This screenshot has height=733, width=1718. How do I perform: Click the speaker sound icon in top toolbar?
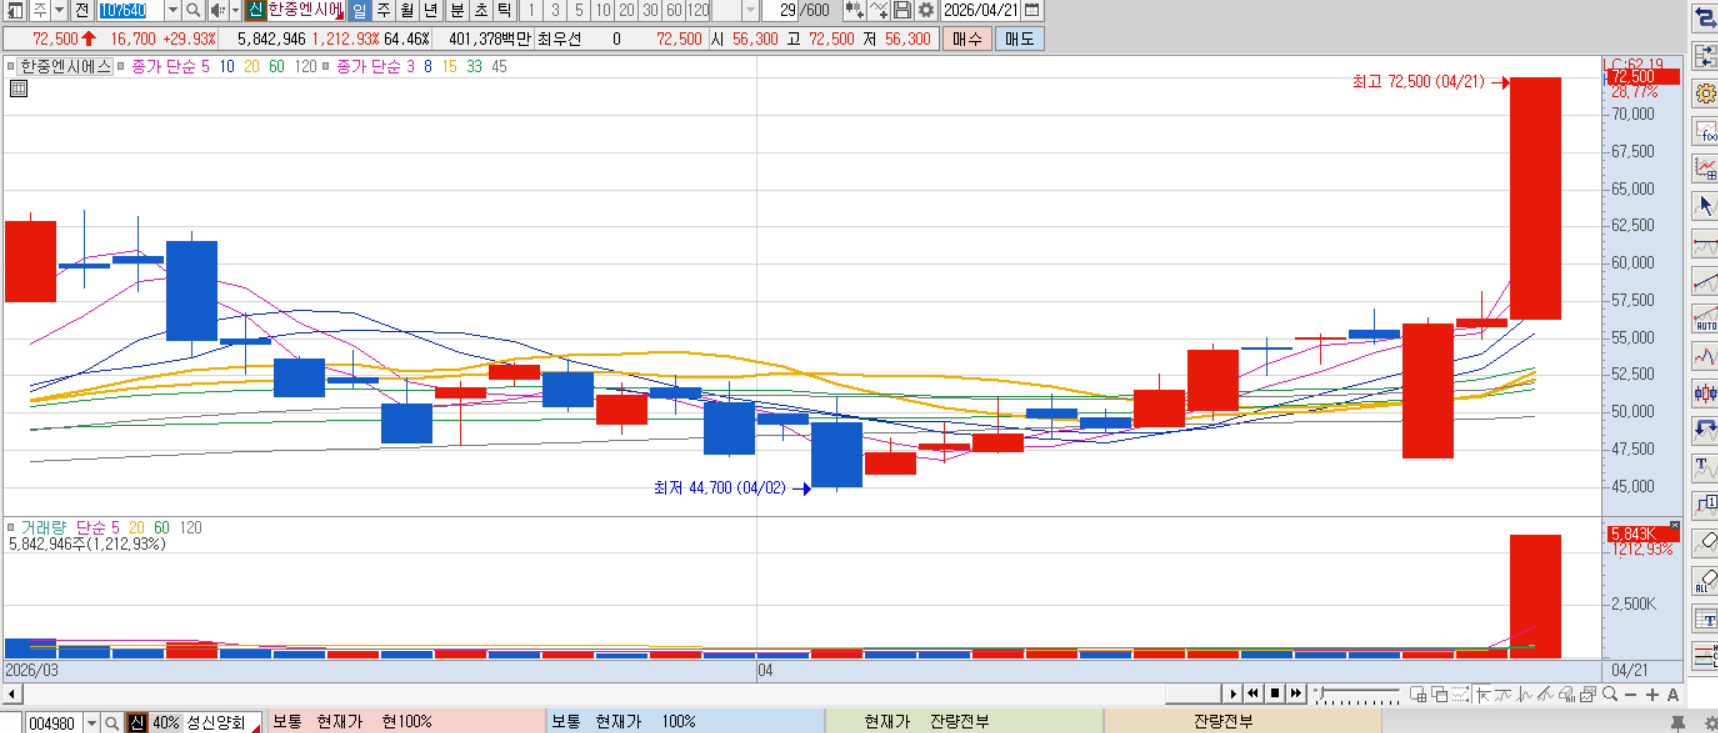point(216,10)
